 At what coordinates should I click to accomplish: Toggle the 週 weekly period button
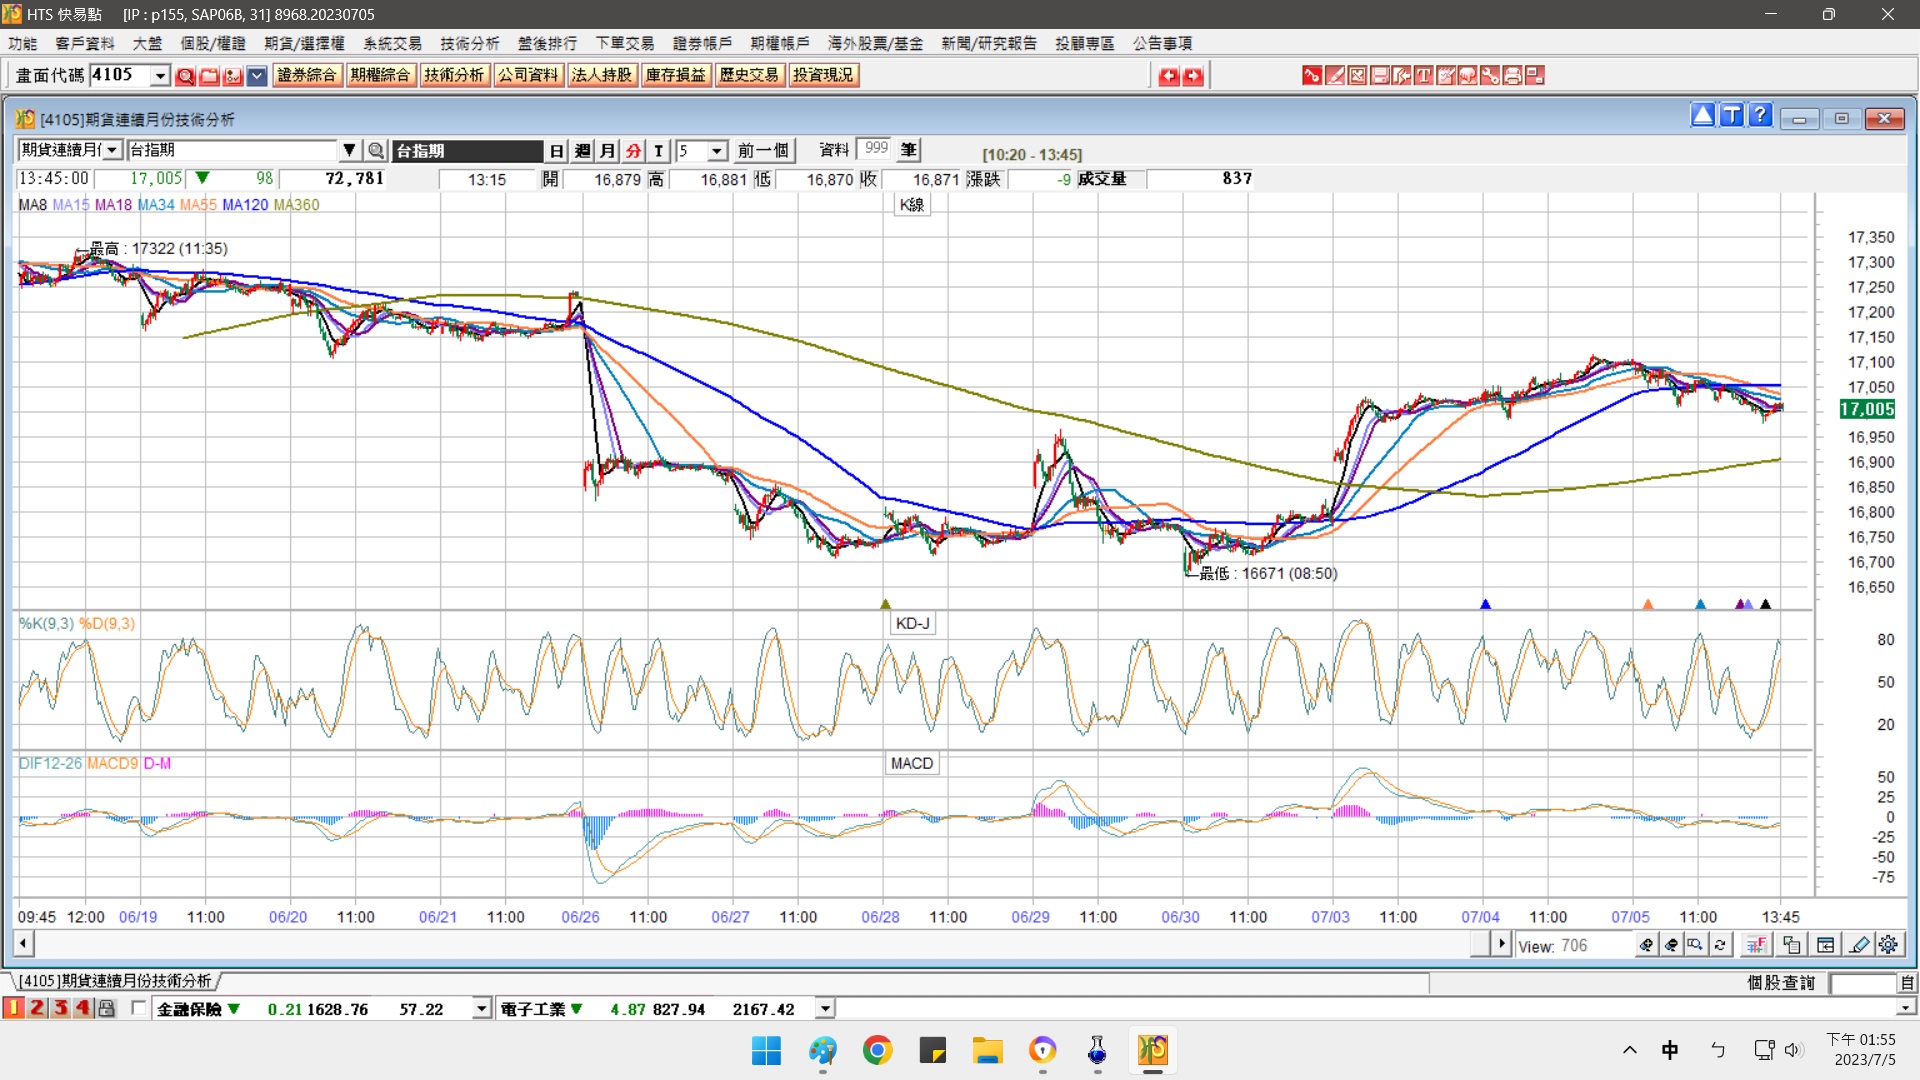pyautogui.click(x=583, y=151)
